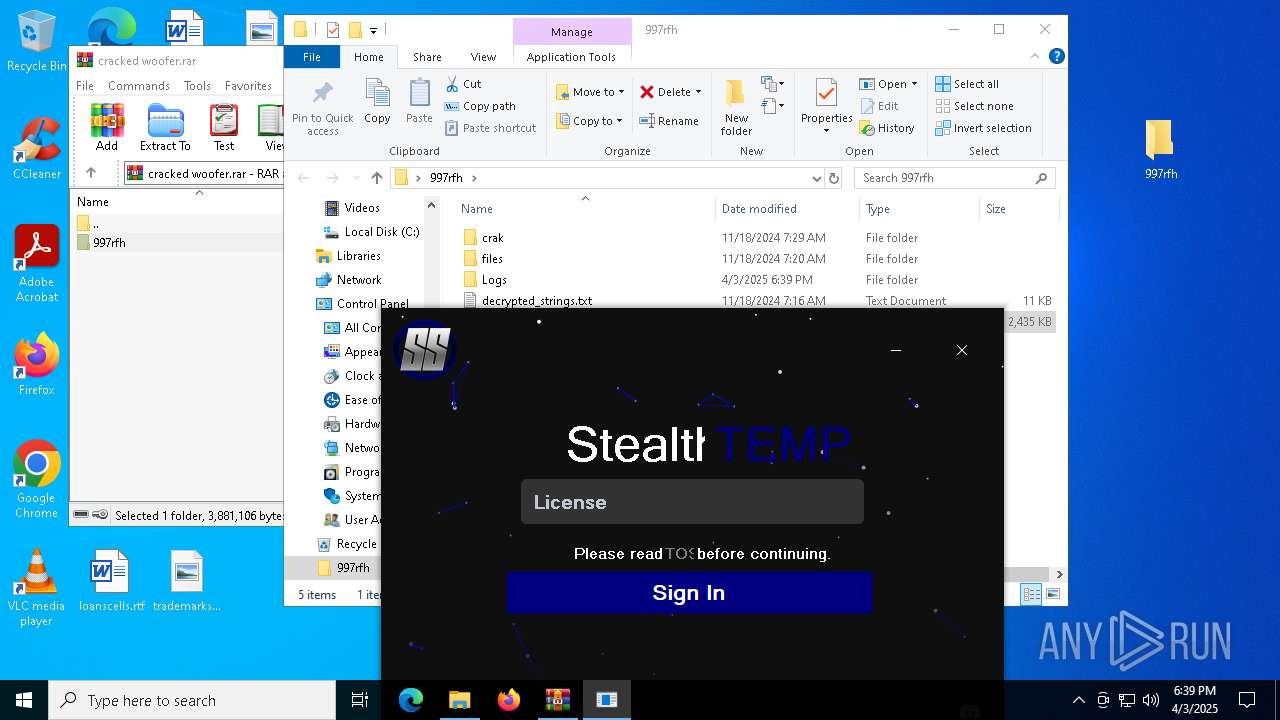Open the File tab in Explorer

point(312,57)
